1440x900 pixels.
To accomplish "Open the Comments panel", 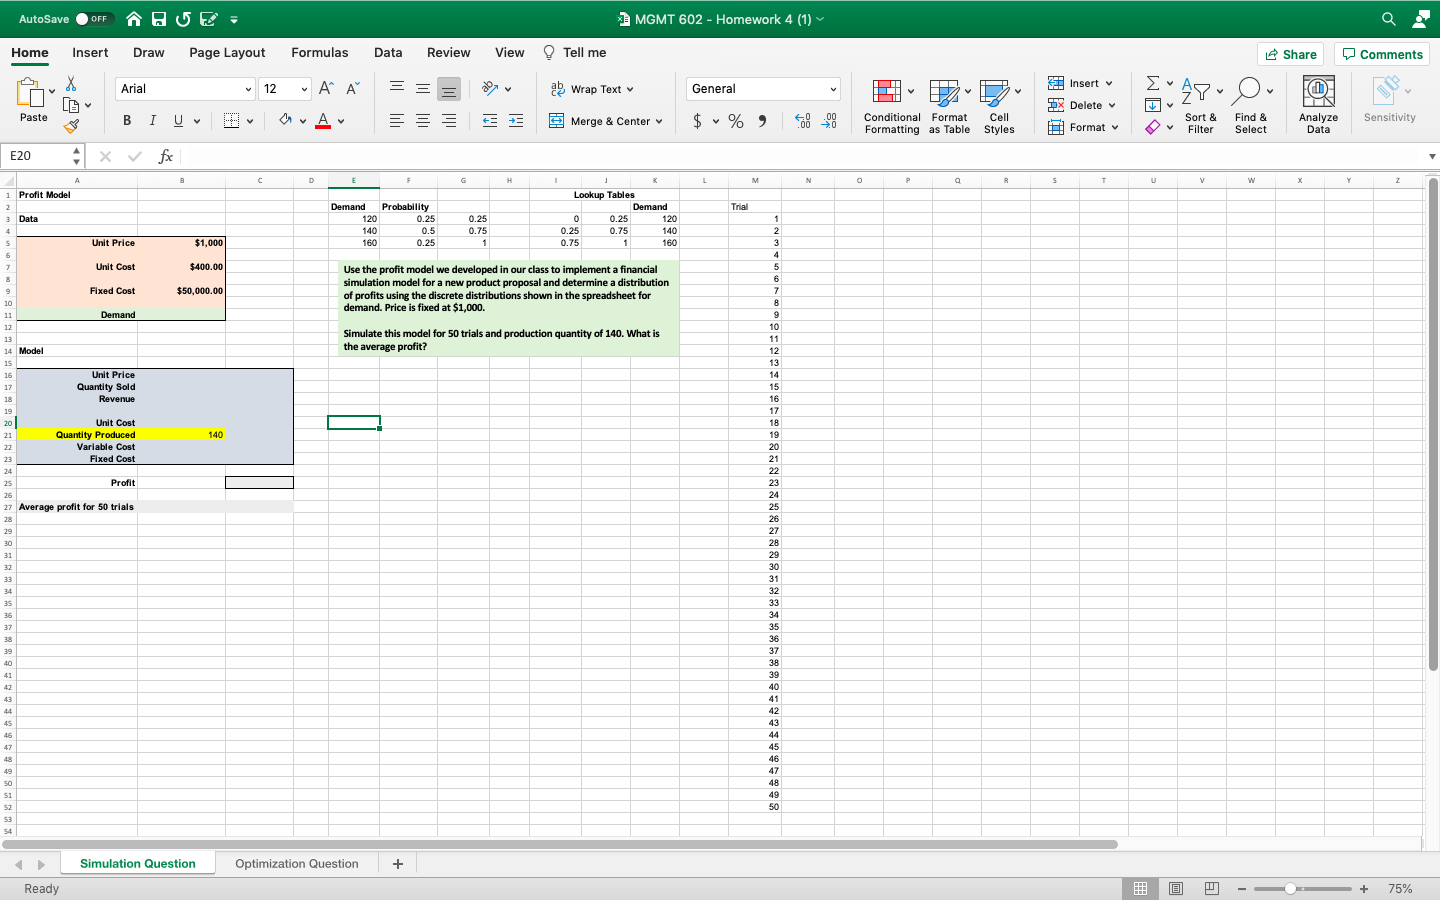I will pyautogui.click(x=1381, y=54).
